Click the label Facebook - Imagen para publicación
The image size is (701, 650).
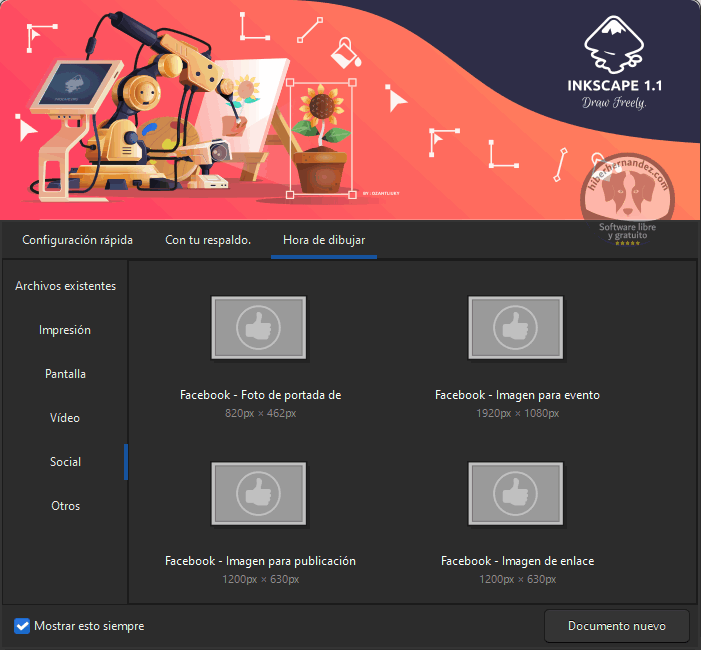pos(261,561)
